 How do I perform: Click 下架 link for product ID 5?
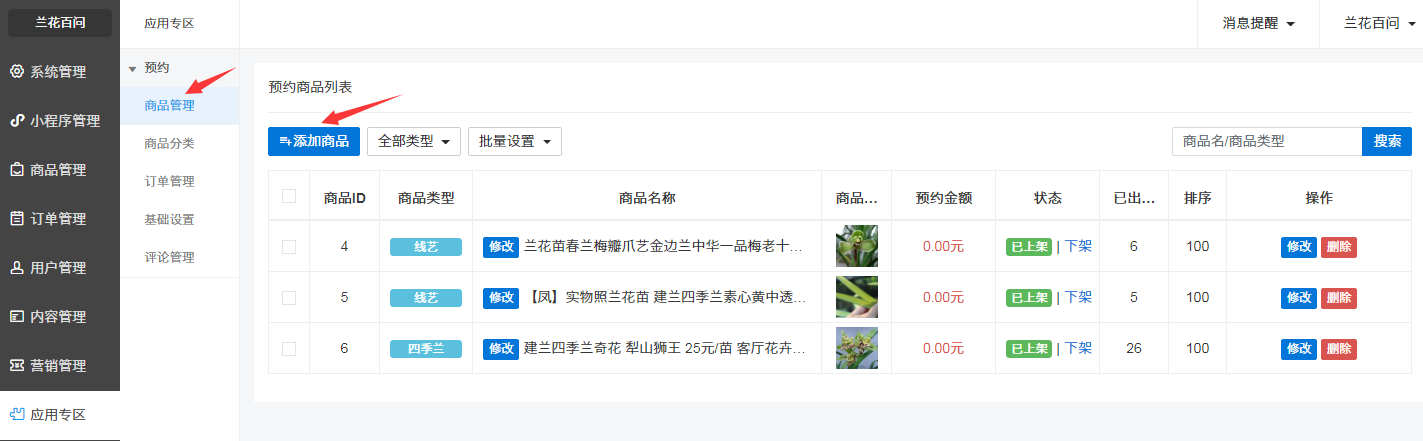click(x=1078, y=297)
